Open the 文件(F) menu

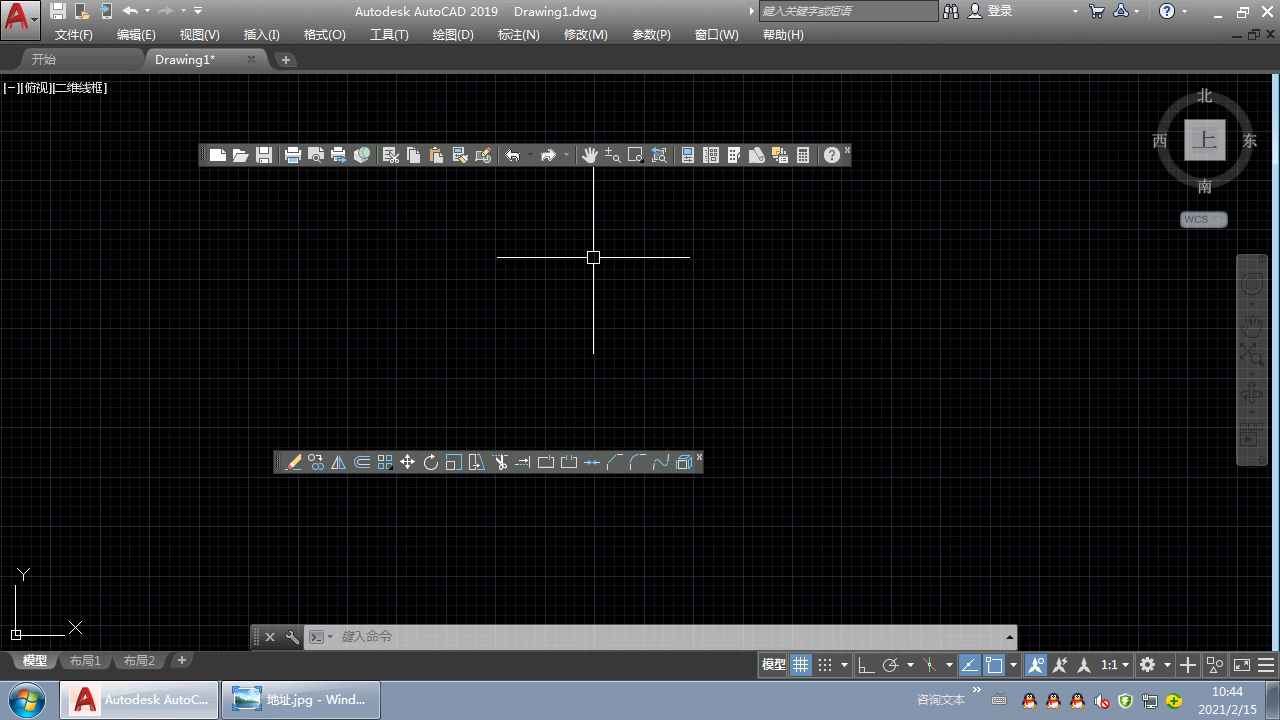click(x=74, y=34)
